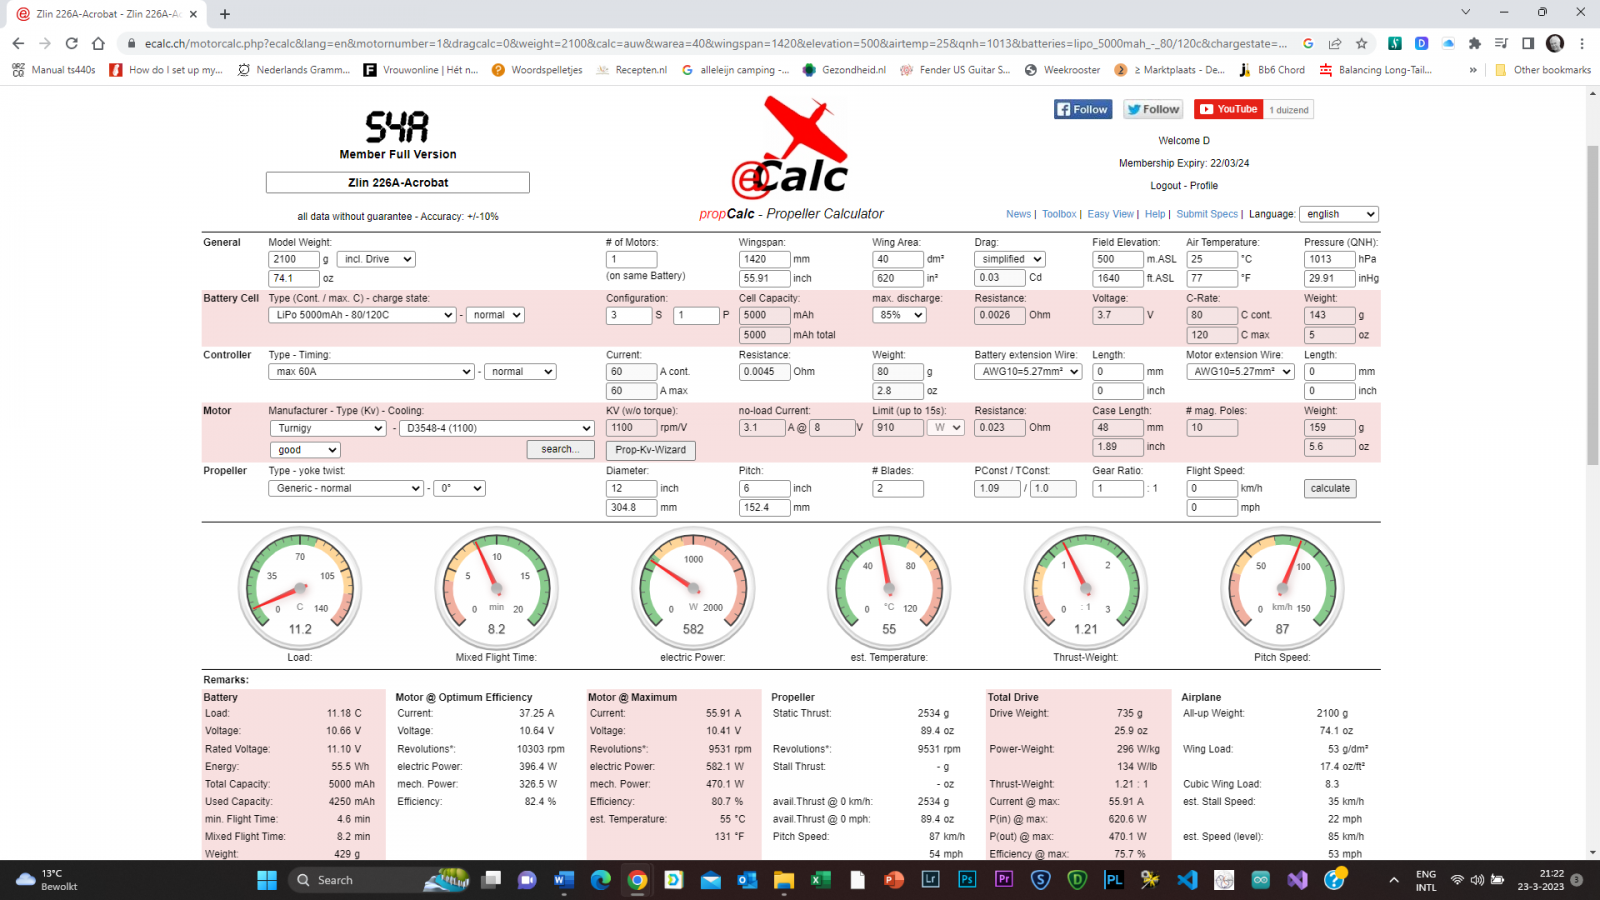1600x900 pixels.
Task: Open the battery type LiPo 5000mAh dropdown
Action: (362, 315)
